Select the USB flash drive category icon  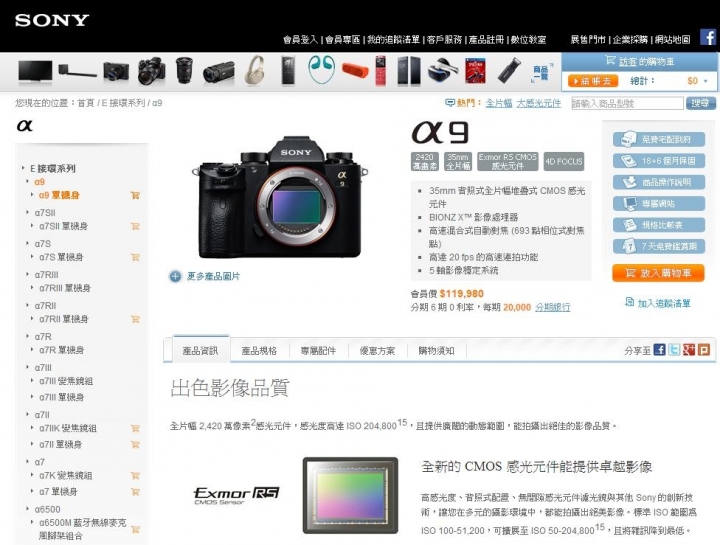(x=509, y=71)
